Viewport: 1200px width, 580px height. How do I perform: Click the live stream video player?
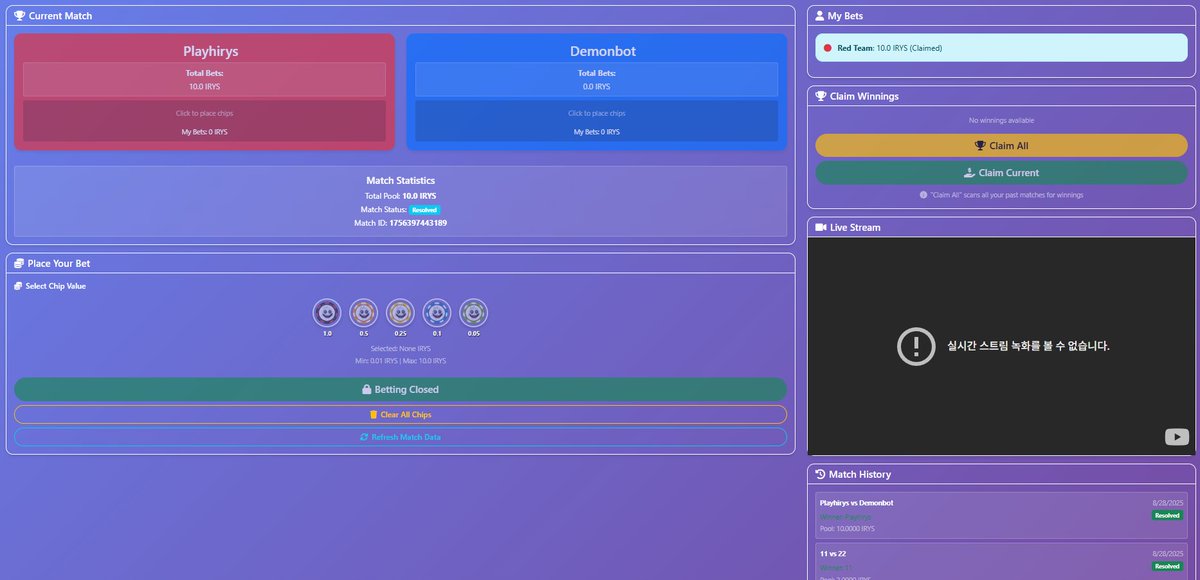[1001, 346]
